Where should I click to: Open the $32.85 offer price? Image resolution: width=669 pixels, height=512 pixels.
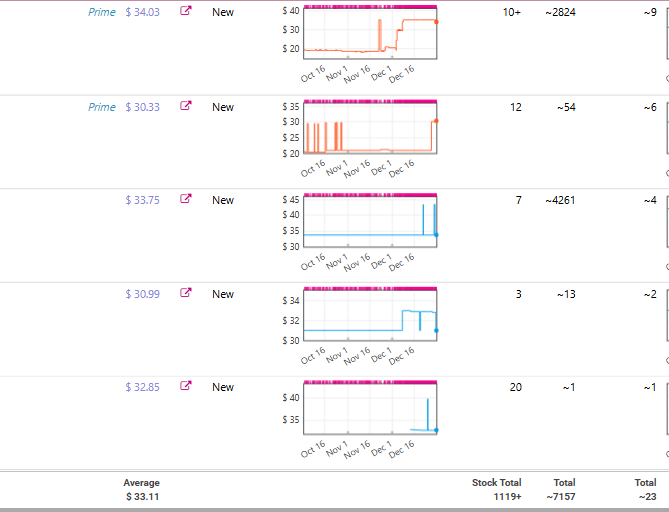point(143,387)
